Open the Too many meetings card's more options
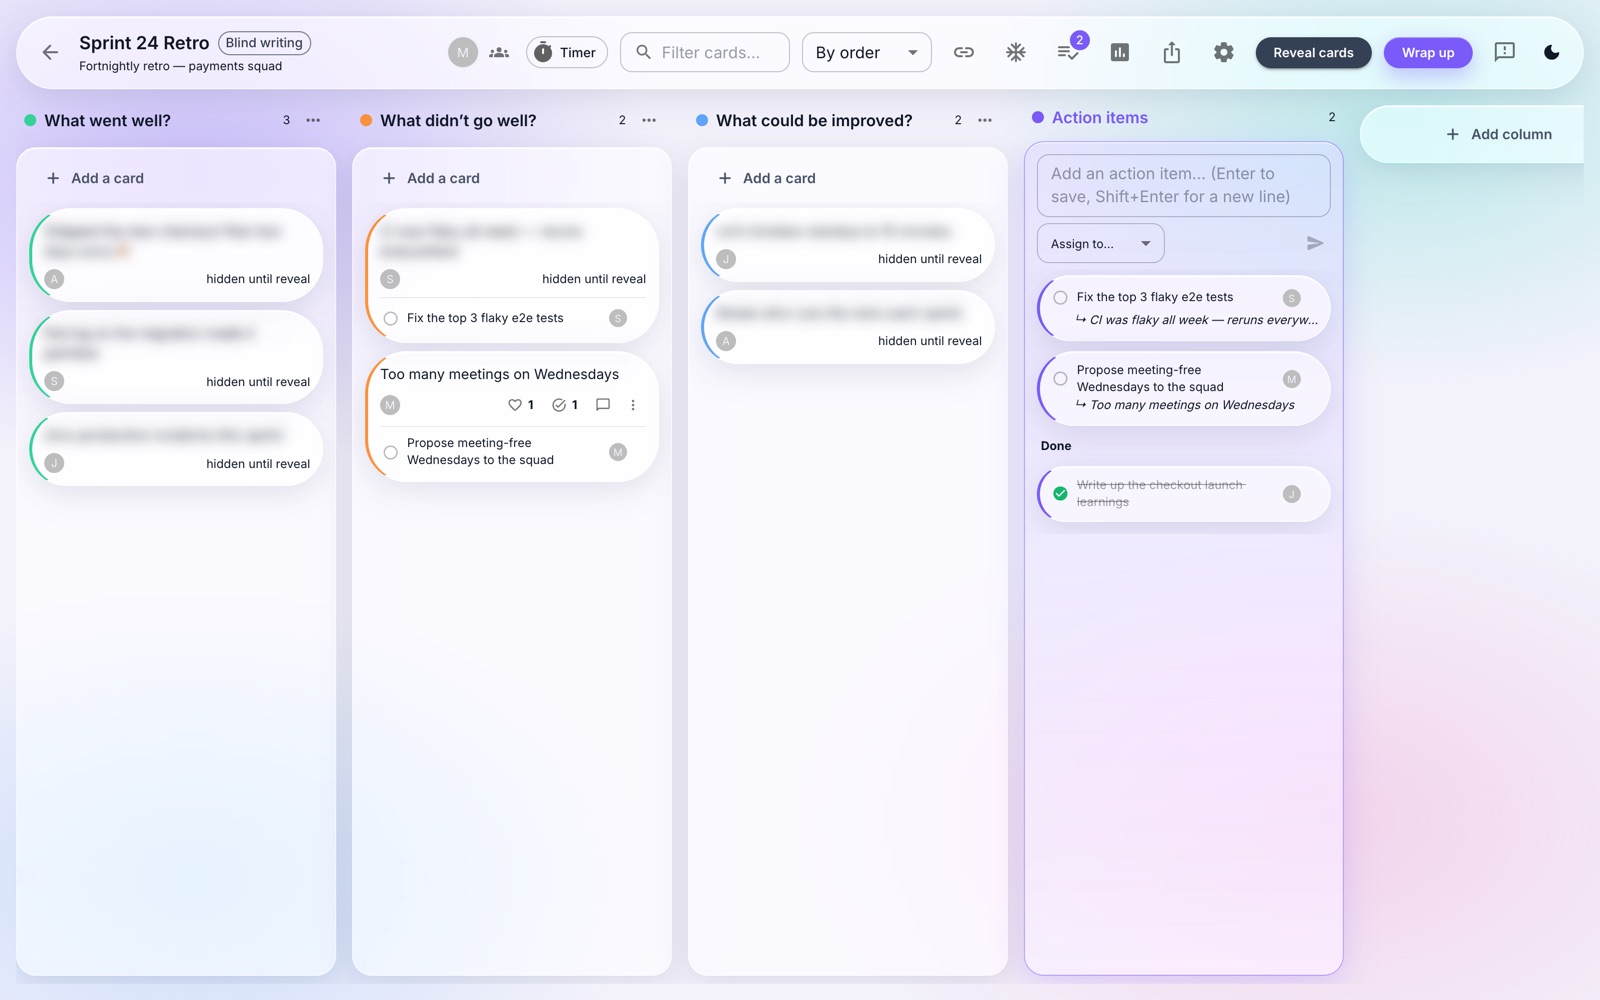 coord(633,405)
